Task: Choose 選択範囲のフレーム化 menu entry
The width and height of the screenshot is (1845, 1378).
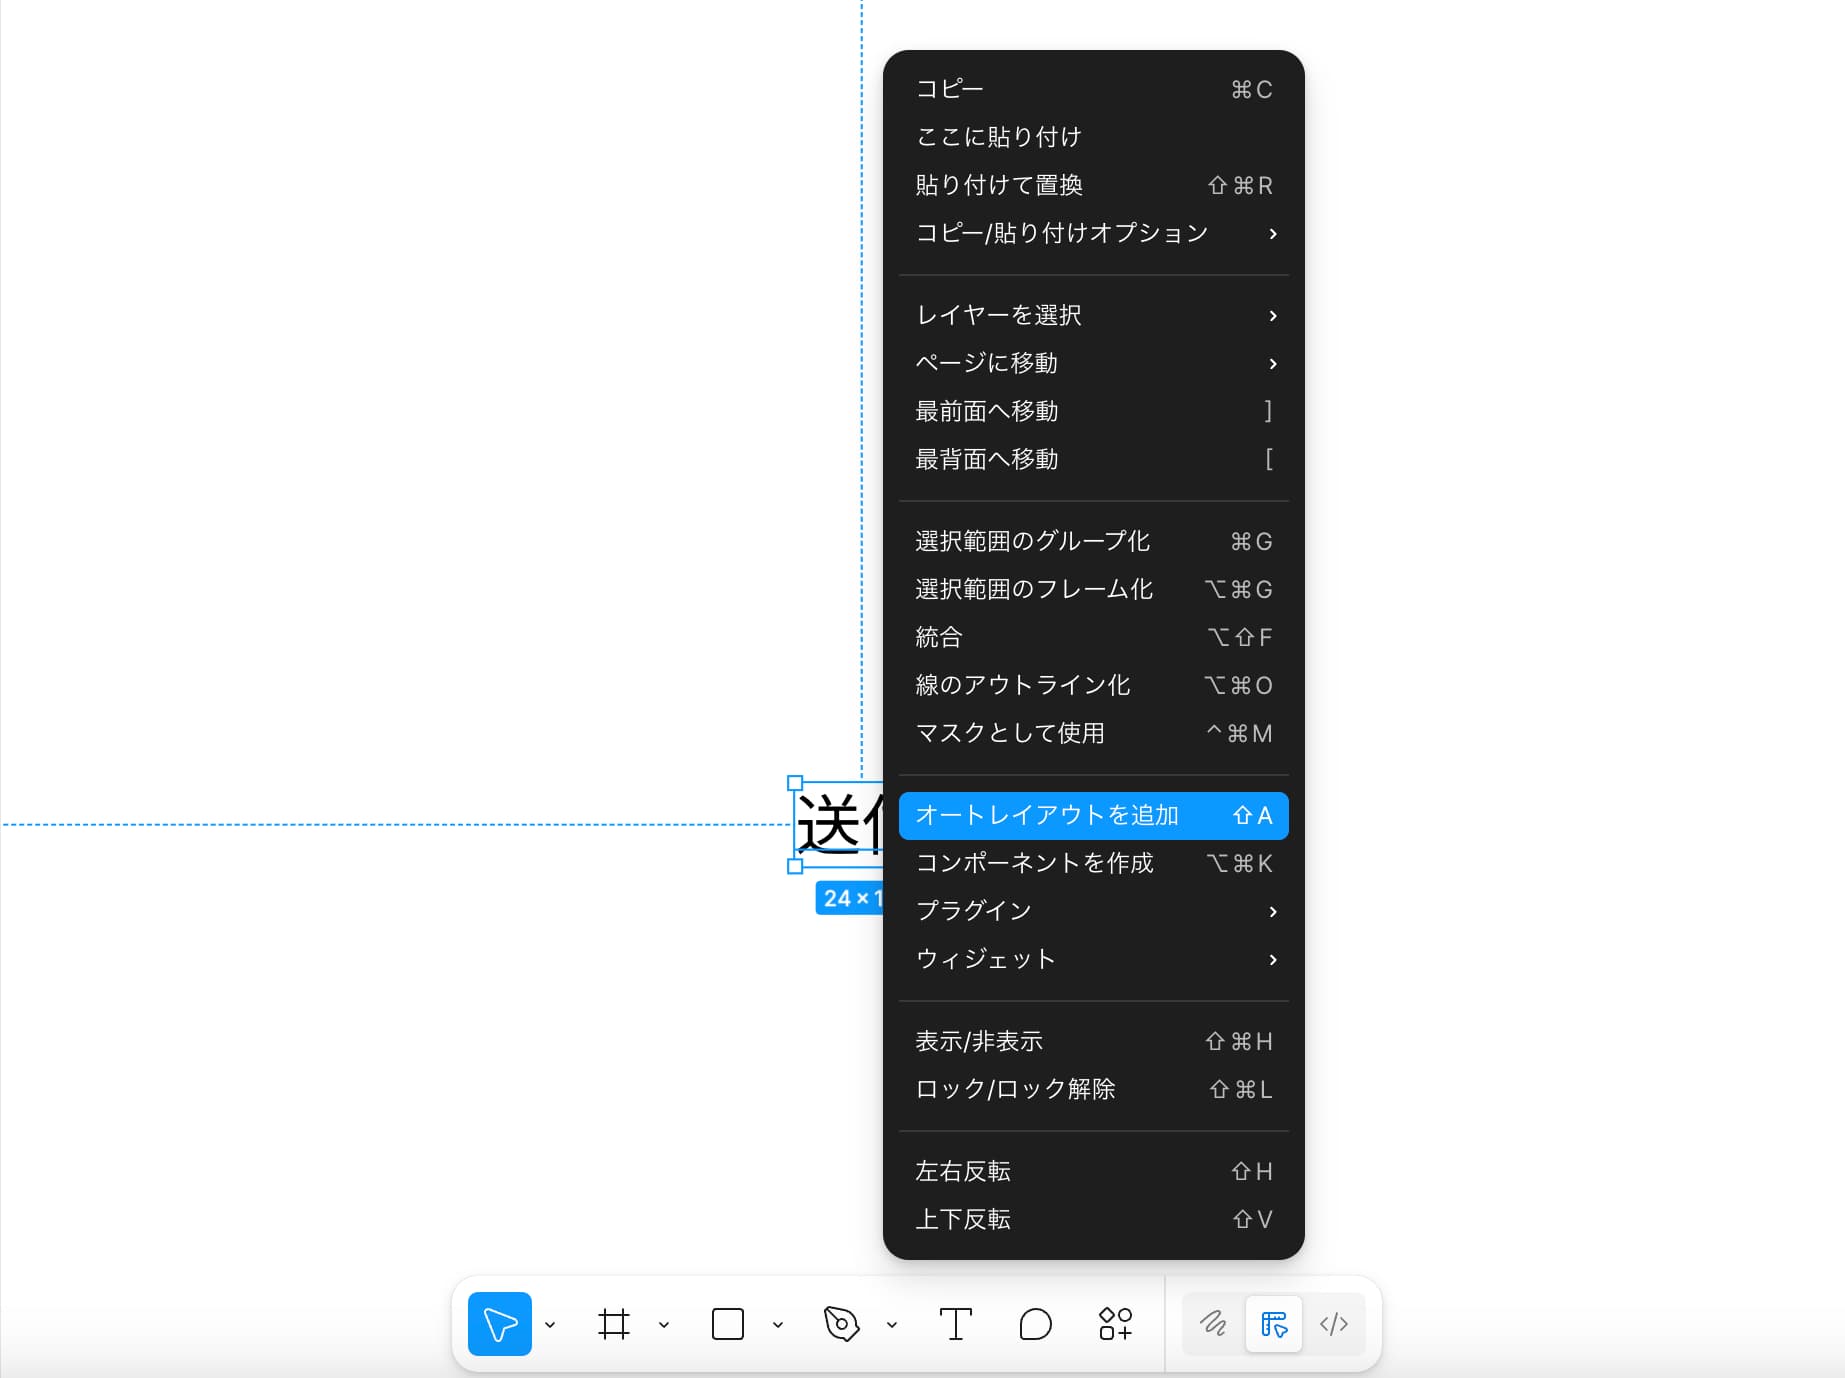Action: coord(1094,589)
